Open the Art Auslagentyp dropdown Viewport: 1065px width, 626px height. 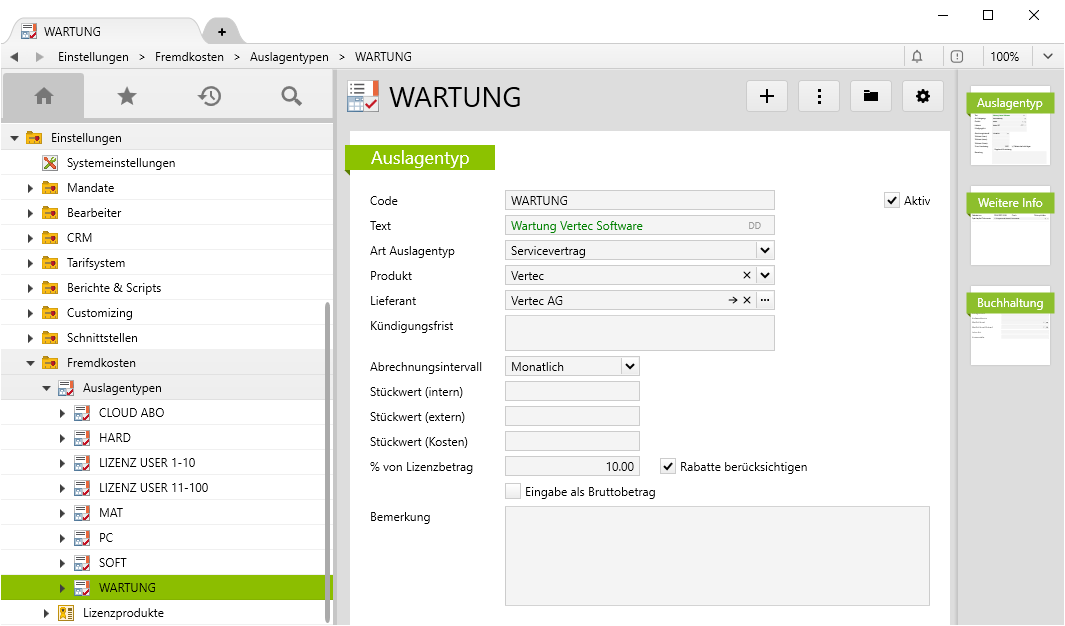tap(764, 251)
